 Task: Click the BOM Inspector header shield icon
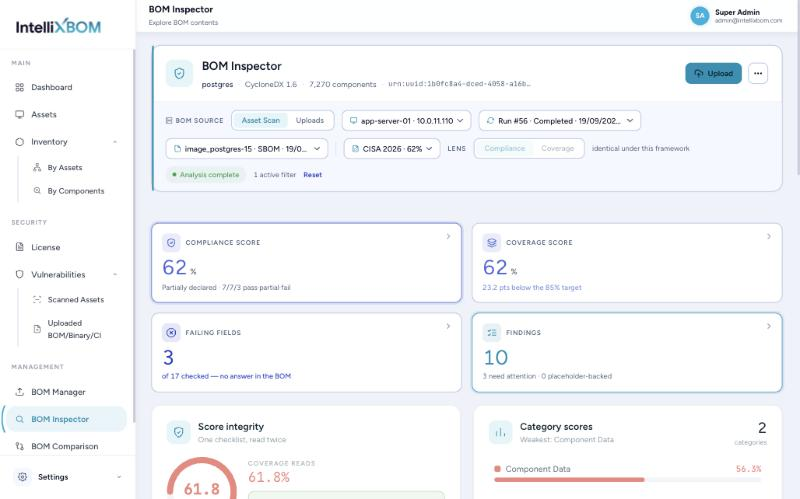coord(179,73)
